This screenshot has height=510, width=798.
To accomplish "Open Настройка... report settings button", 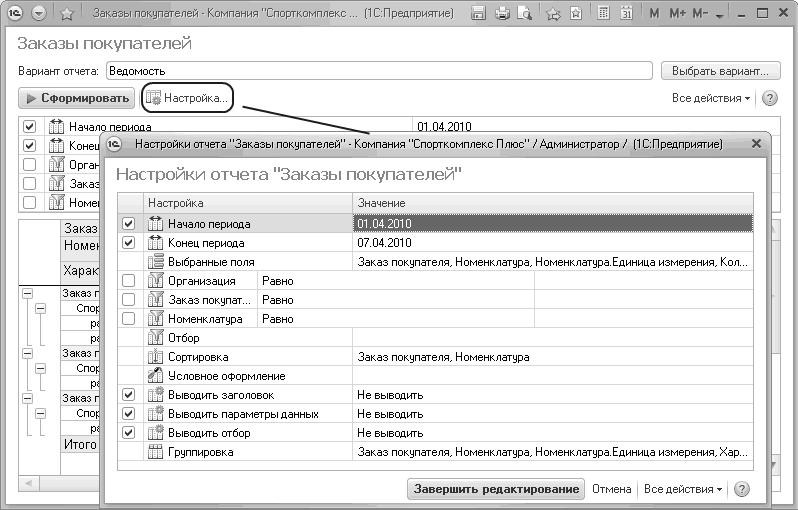I will click(187, 98).
